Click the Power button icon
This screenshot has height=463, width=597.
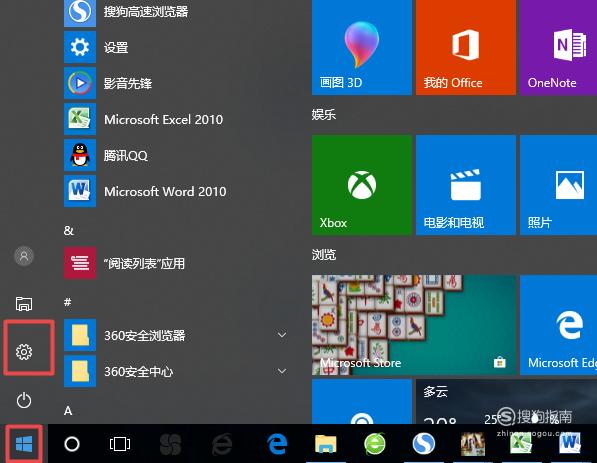pyautogui.click(x=24, y=400)
